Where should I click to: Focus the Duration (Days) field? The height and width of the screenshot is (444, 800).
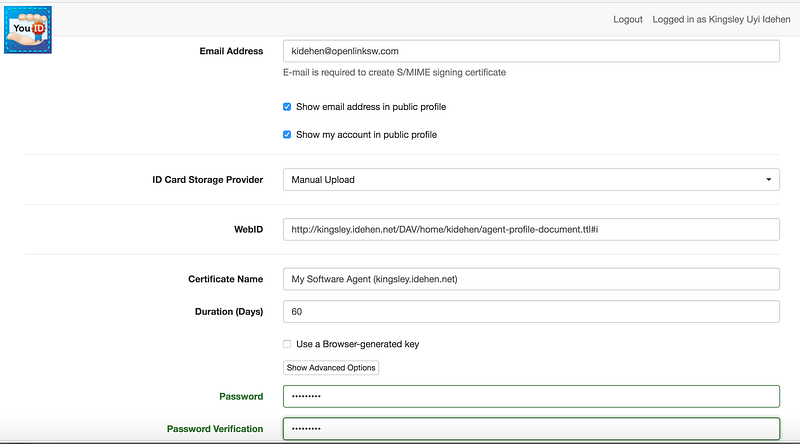pos(531,311)
